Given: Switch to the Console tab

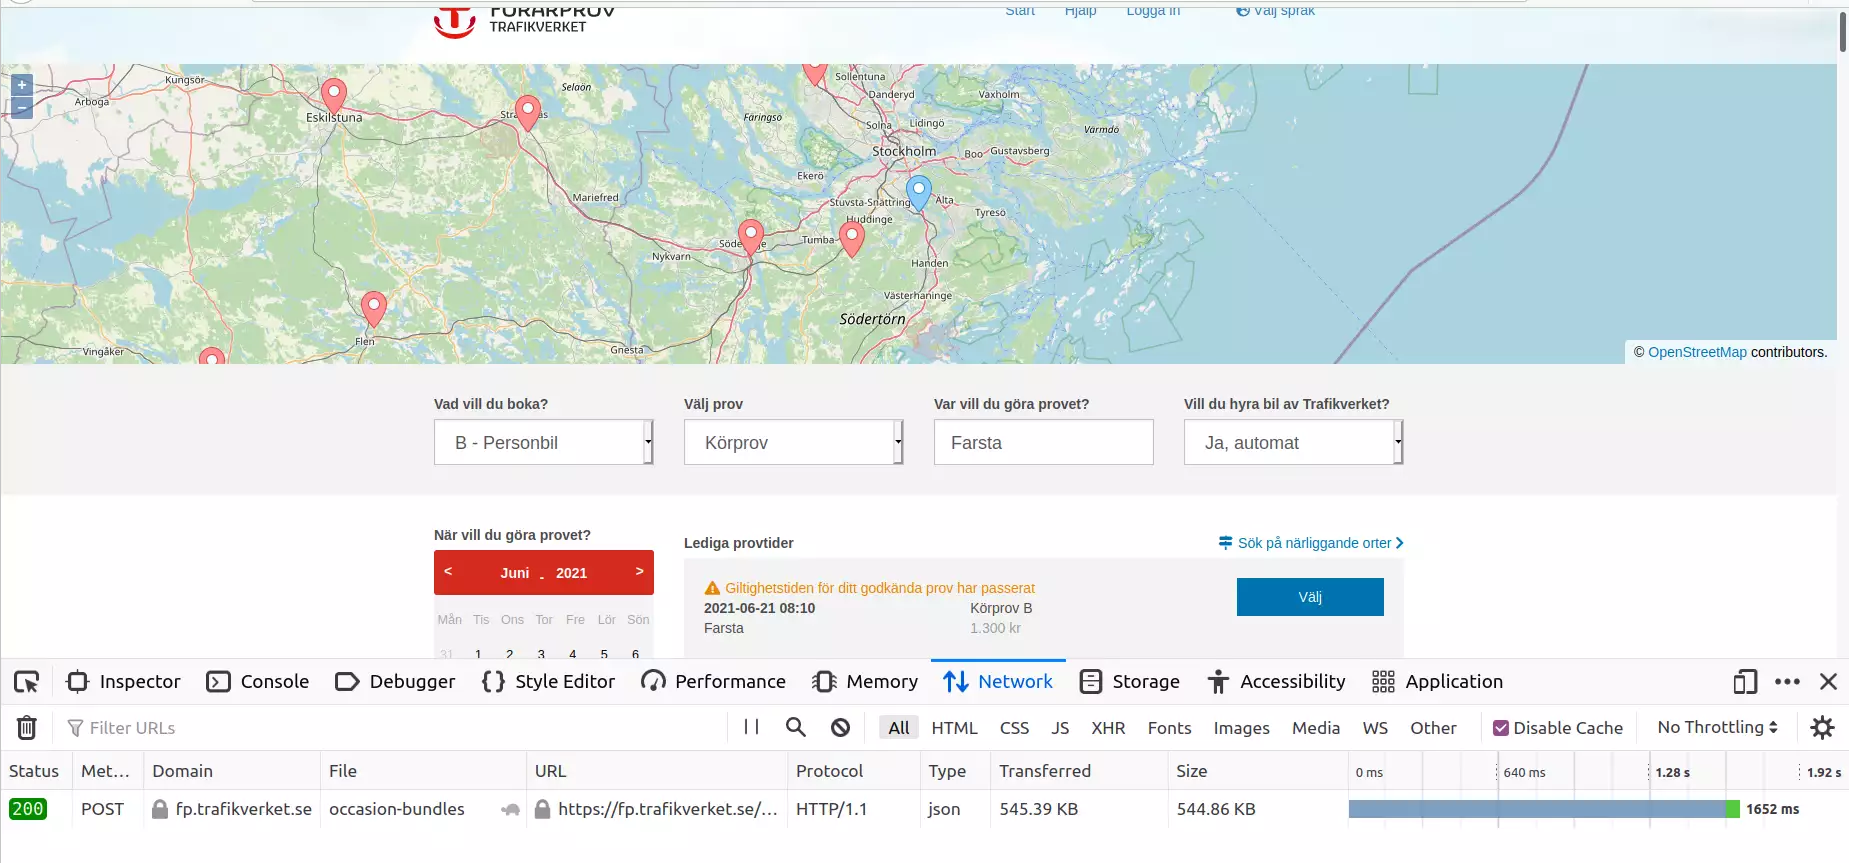Looking at the screenshot, I should 258,682.
